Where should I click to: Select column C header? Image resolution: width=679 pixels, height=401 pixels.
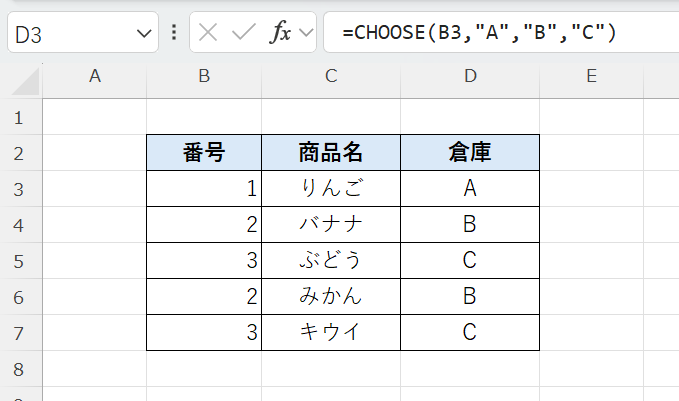[330, 76]
